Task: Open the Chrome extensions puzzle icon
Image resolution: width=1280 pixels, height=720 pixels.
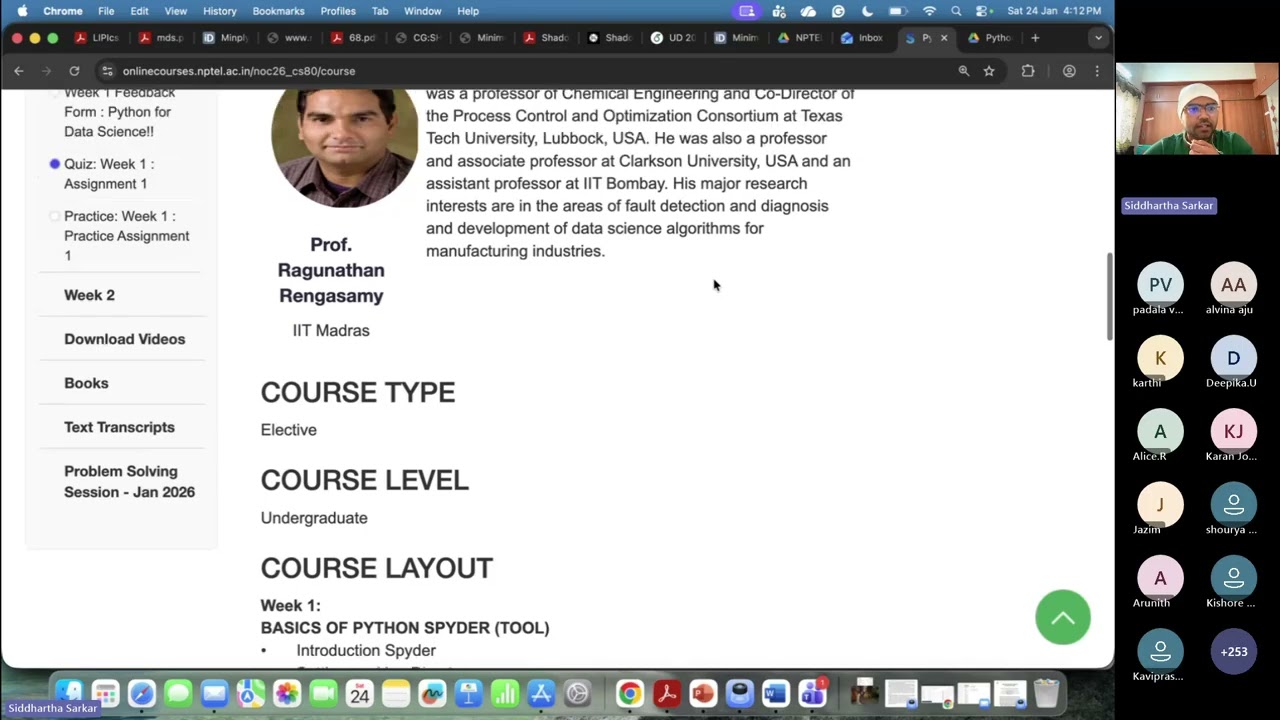Action: pyautogui.click(x=1028, y=71)
